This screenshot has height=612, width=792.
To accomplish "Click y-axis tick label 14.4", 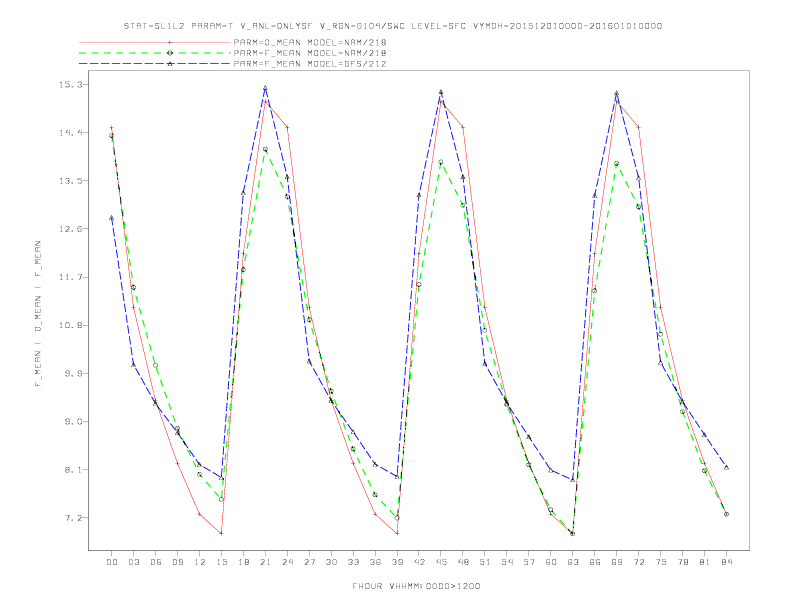I will (70, 133).
